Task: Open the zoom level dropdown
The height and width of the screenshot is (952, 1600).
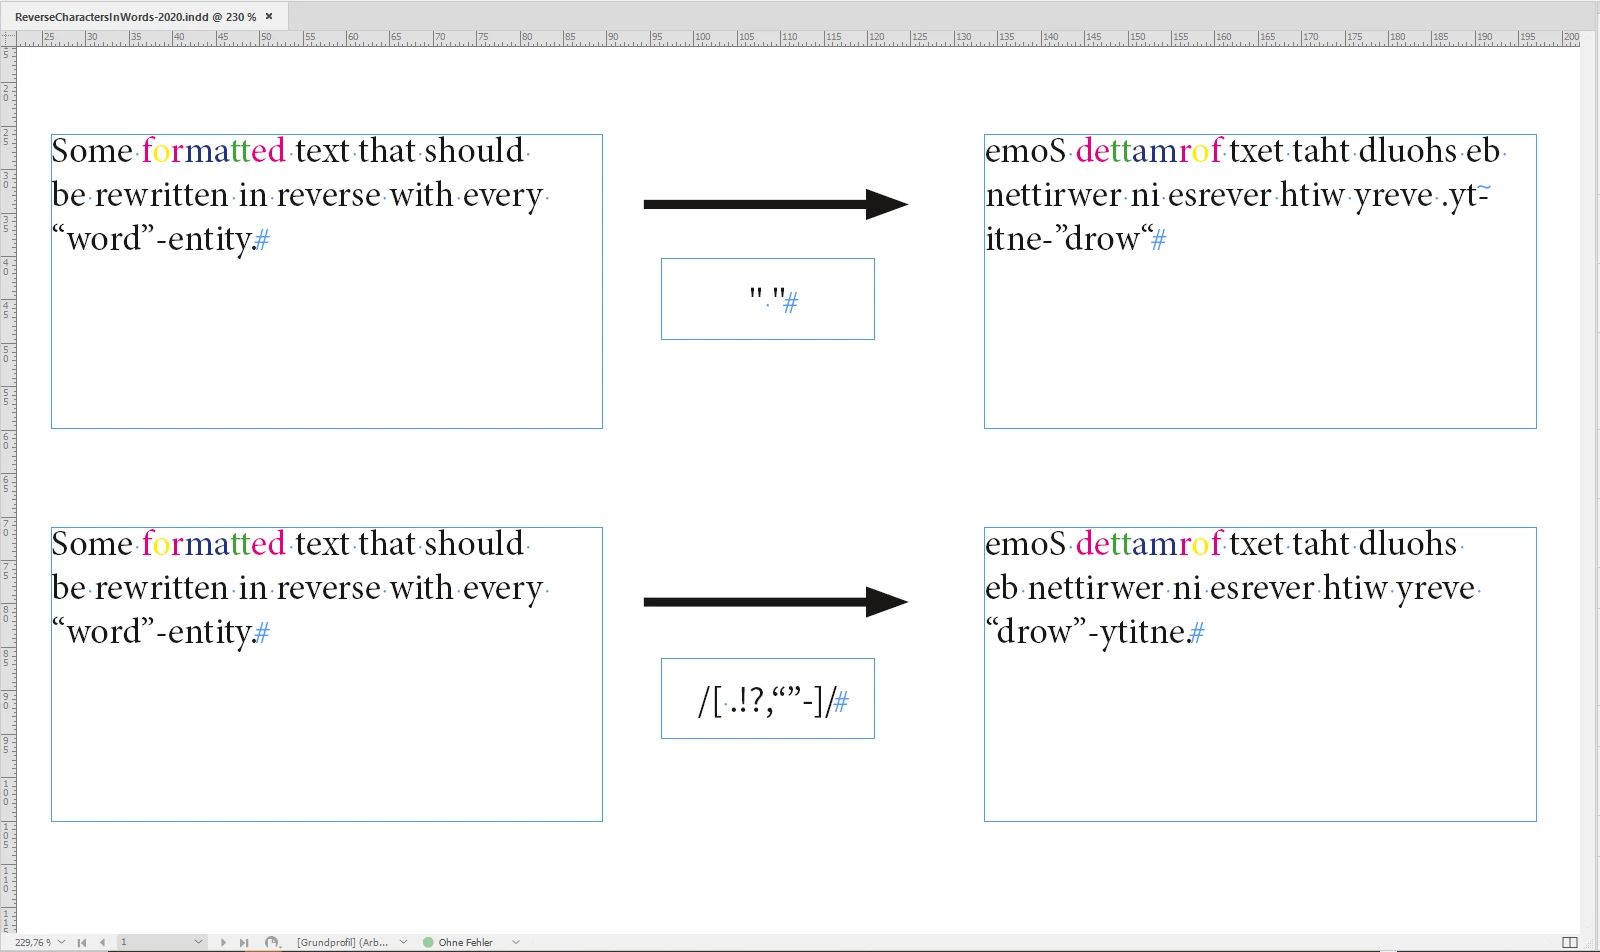Action: coord(62,942)
